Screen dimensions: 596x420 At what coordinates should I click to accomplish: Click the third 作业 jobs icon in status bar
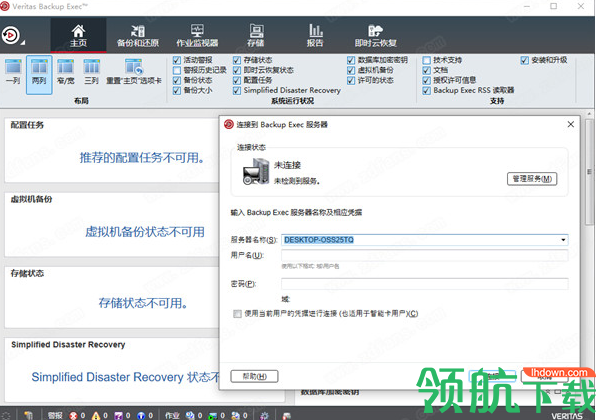(236, 415)
